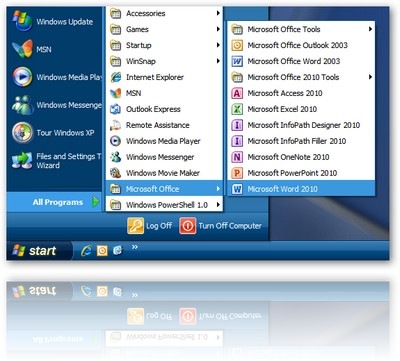The height and width of the screenshot is (361, 400).
Task: Click the Microsoft Office Word 2003 label
Action: tap(294, 61)
